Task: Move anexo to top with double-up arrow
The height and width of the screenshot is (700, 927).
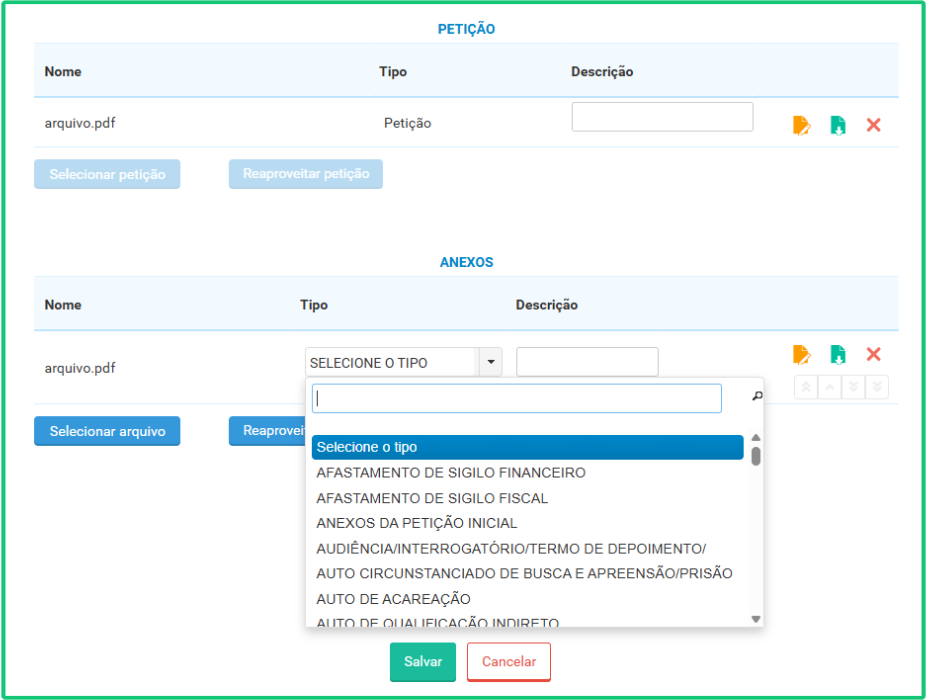Action: pyautogui.click(x=806, y=387)
